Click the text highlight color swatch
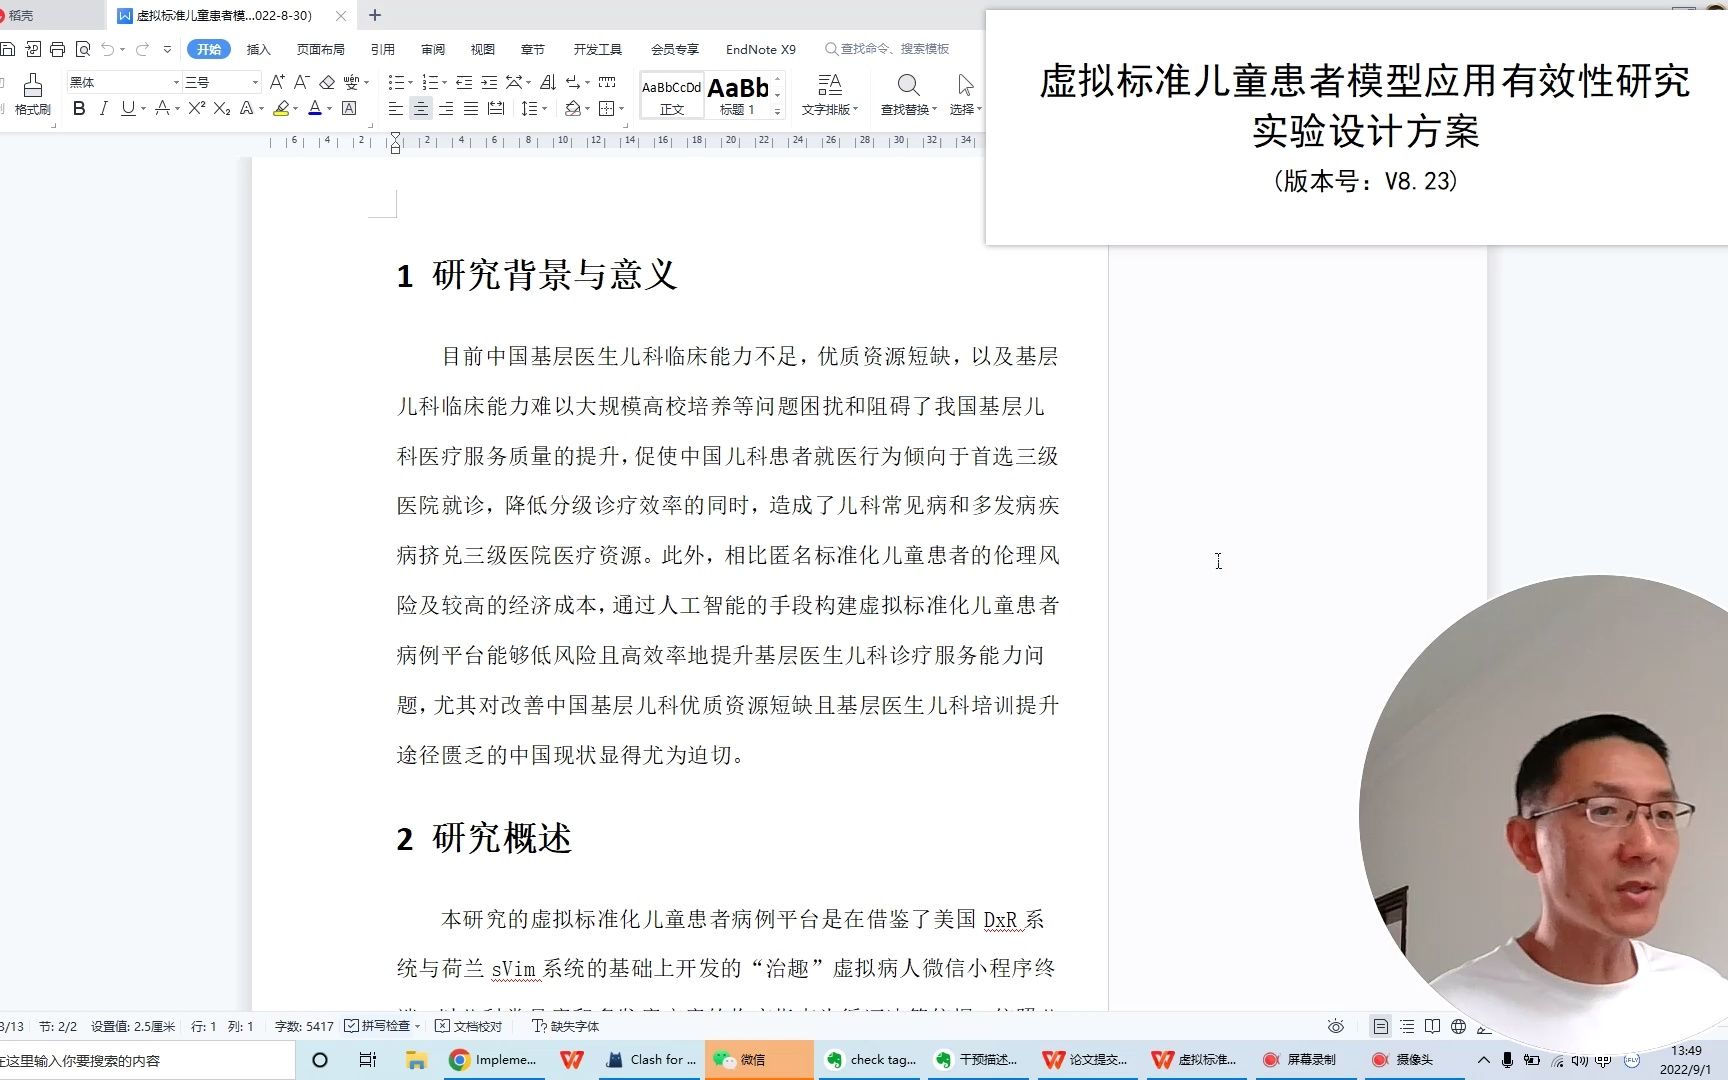This screenshot has width=1728, height=1080. (282, 108)
